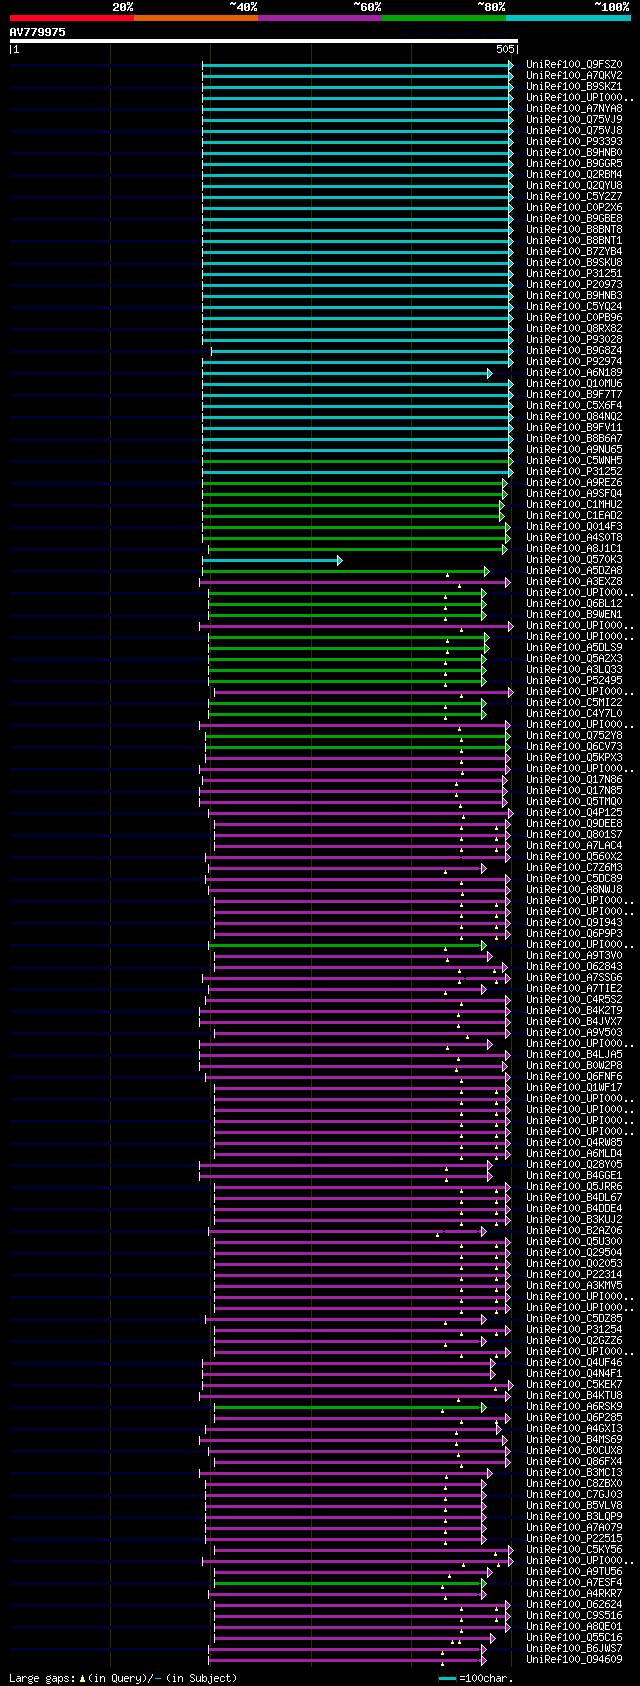
Task: Select label UniRef100_A7ESF4
Action: coord(574,1582)
